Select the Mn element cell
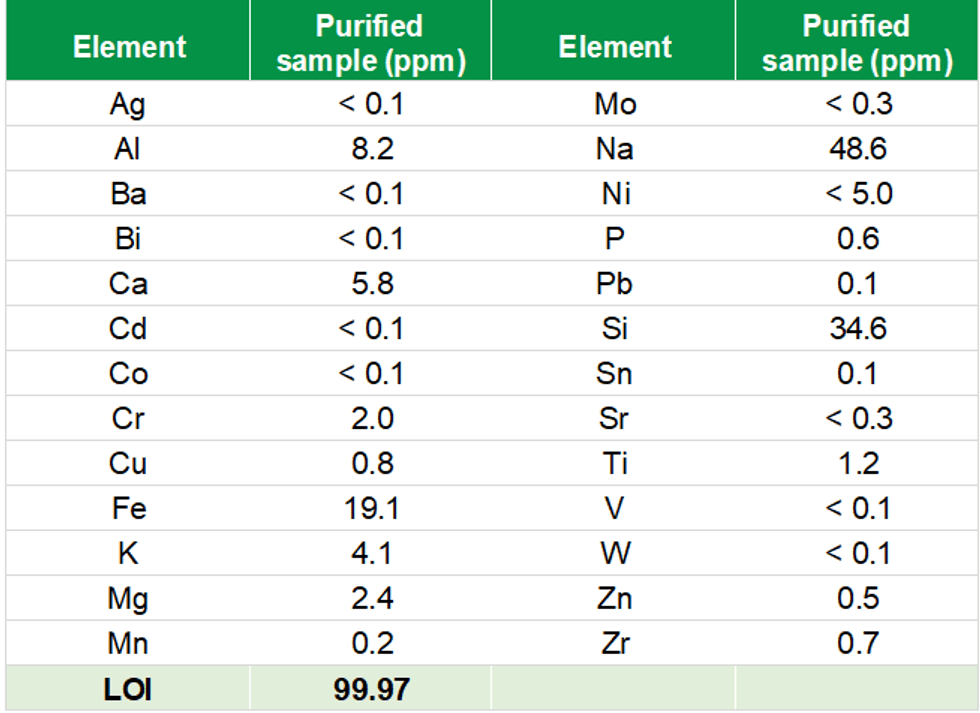980x713 pixels. pyautogui.click(x=128, y=643)
